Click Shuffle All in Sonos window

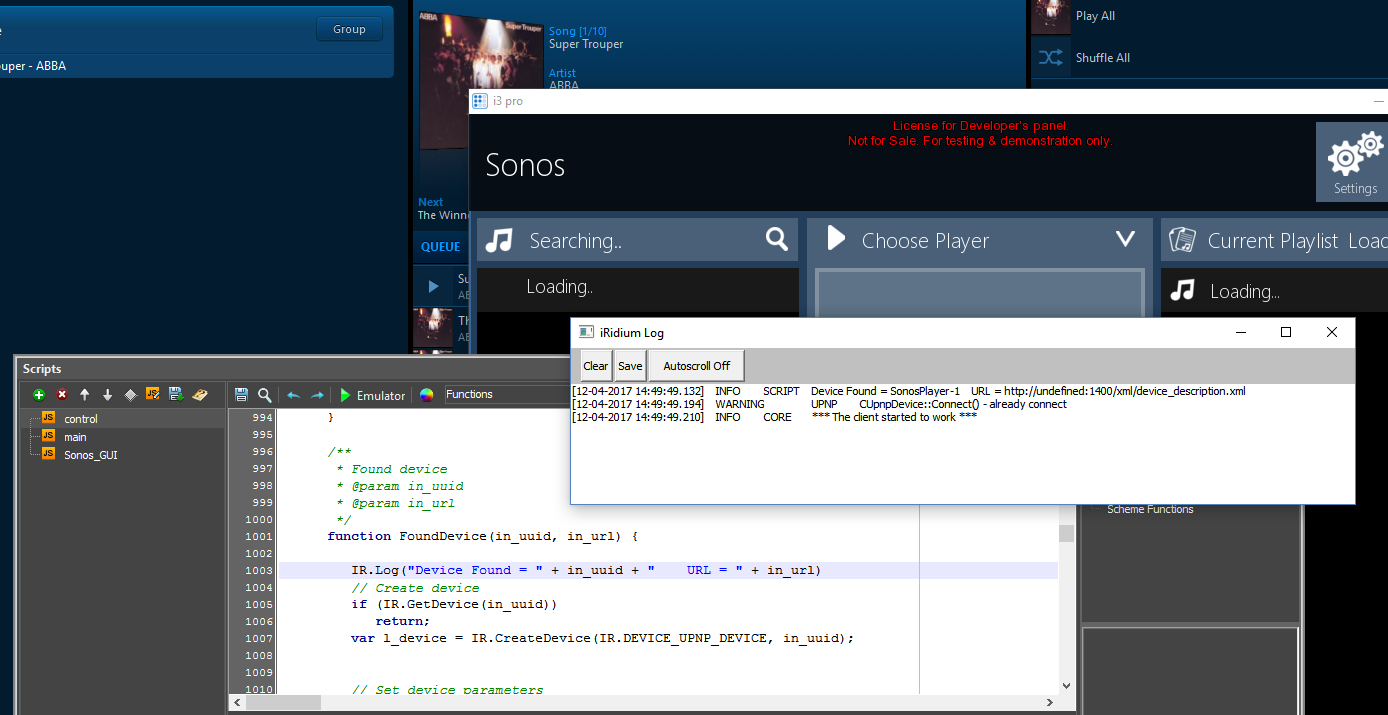click(x=1102, y=58)
